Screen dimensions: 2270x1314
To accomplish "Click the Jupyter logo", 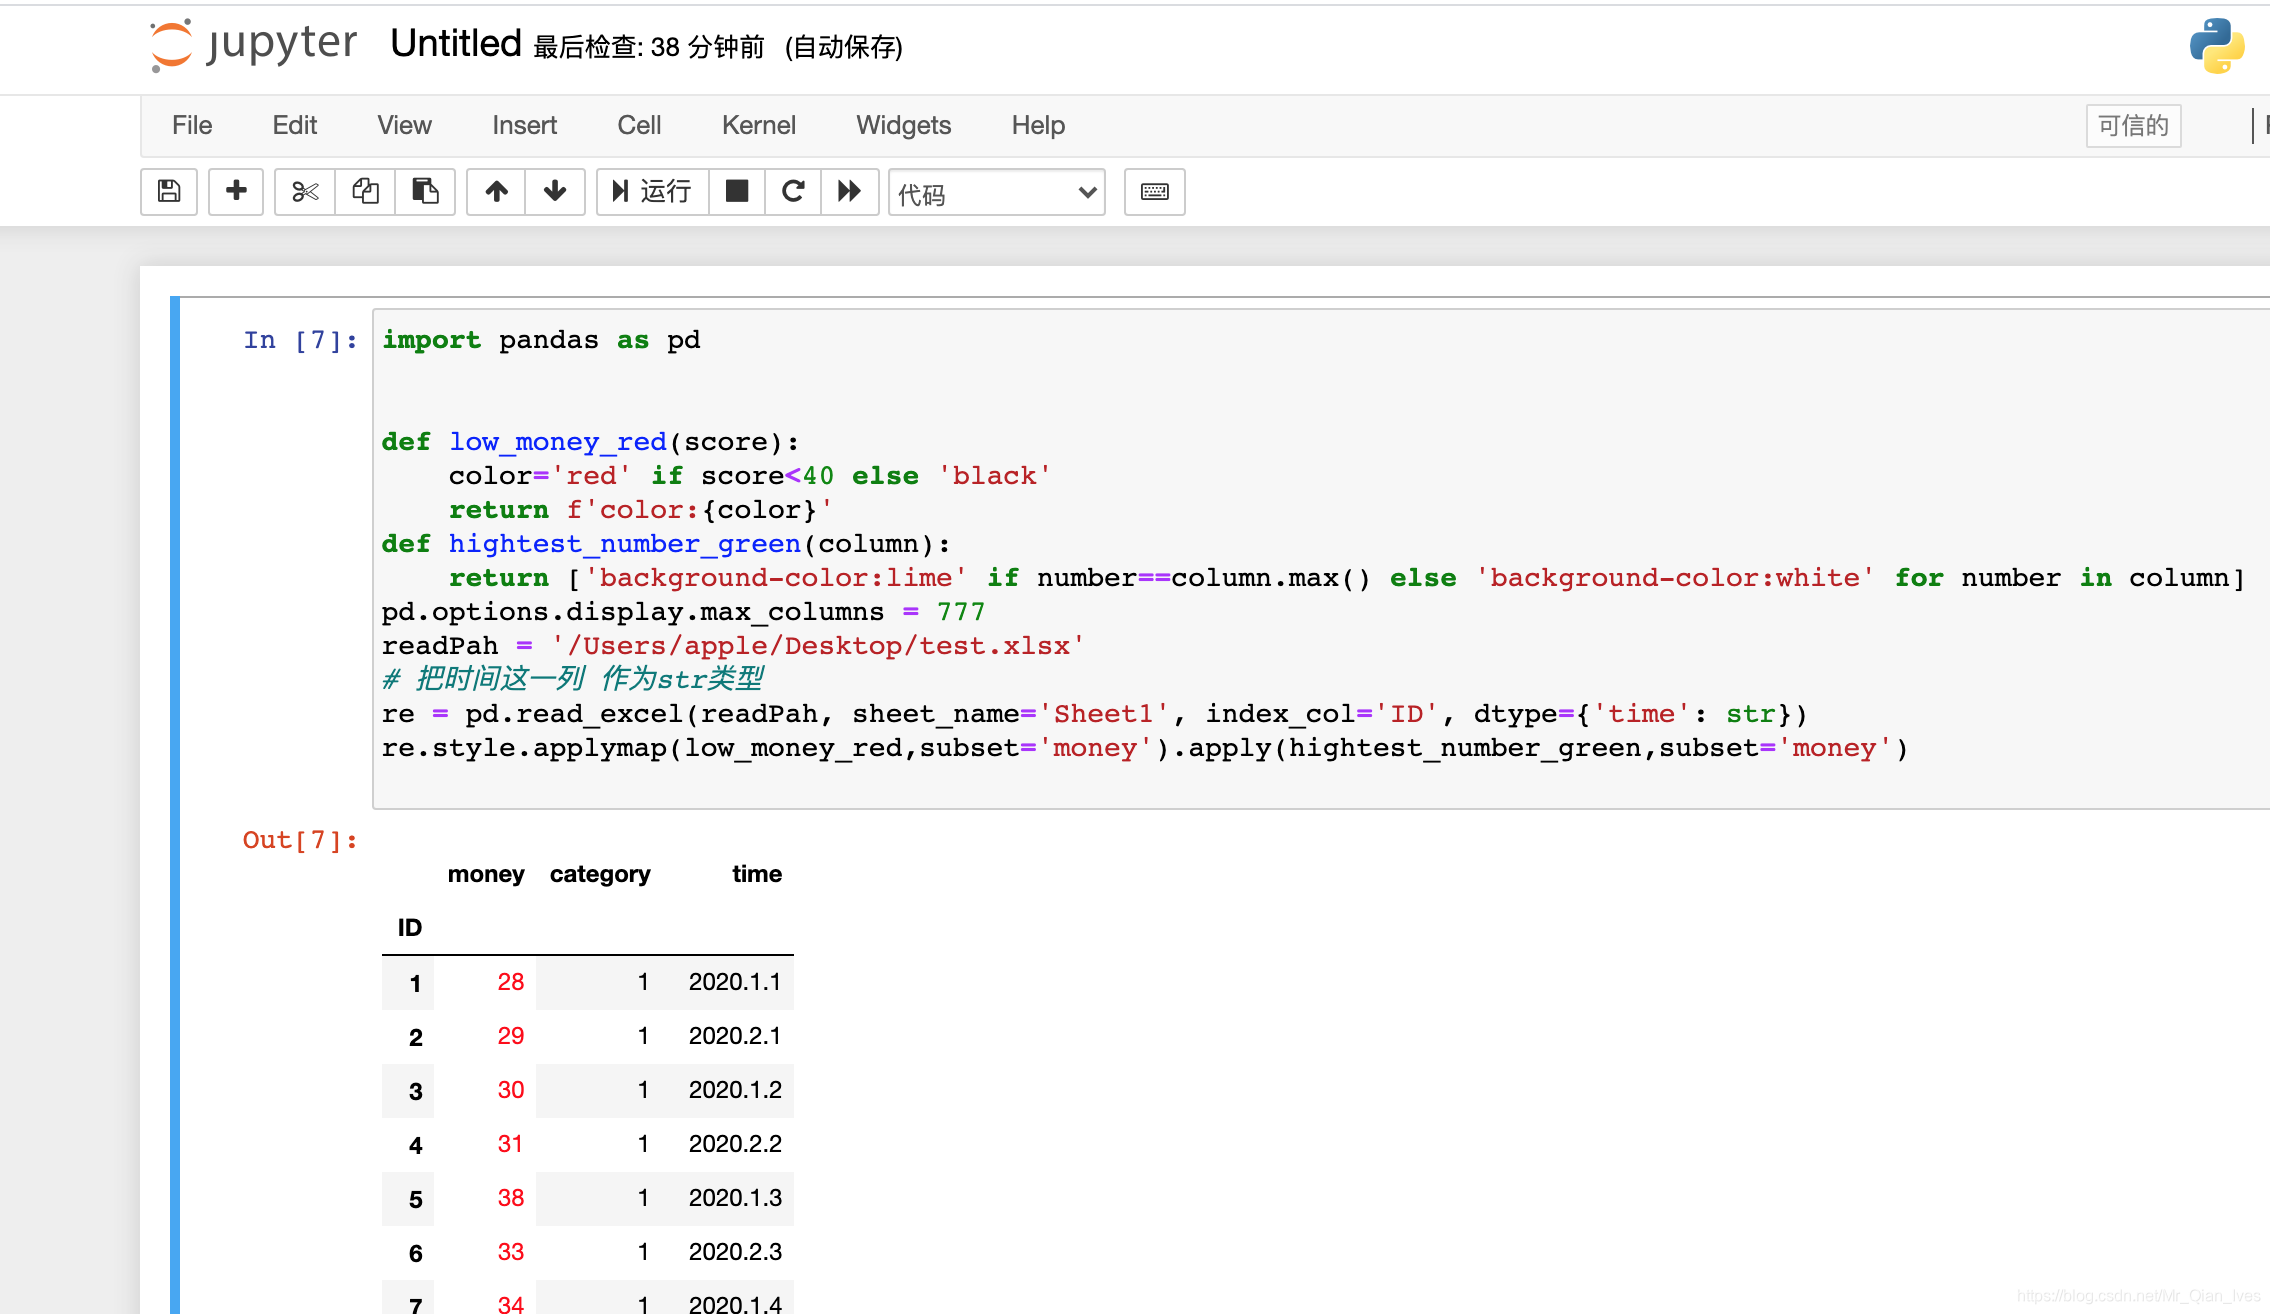I will pos(254,44).
